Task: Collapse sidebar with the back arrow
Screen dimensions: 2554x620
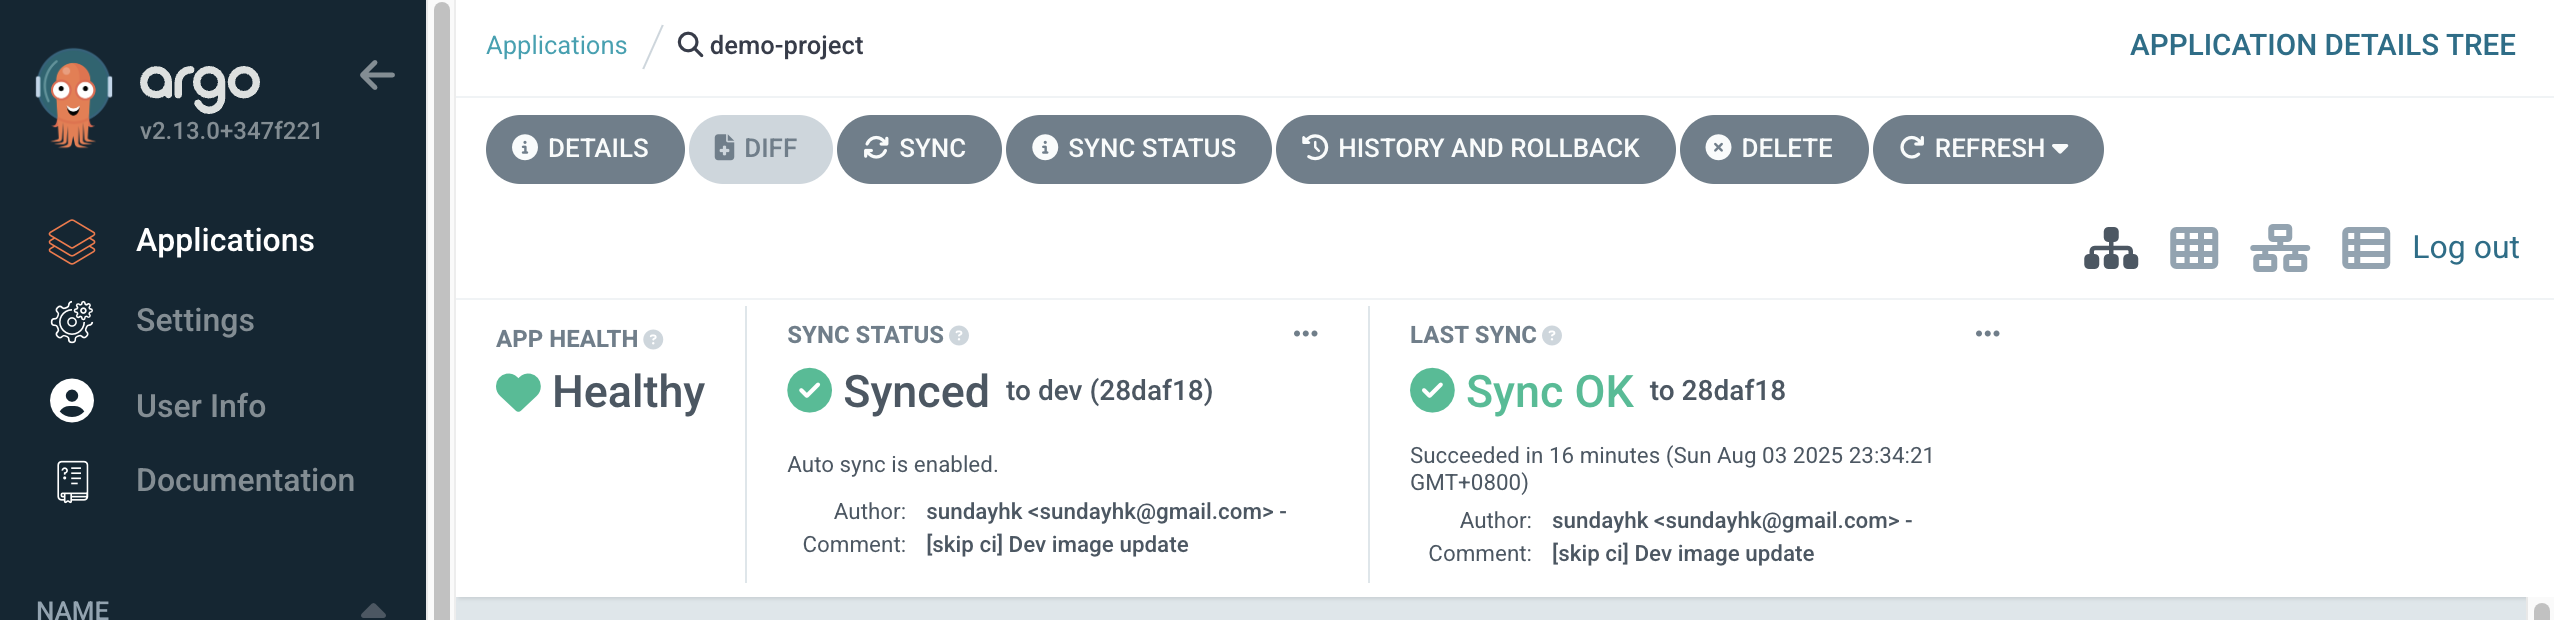Action: point(377,75)
